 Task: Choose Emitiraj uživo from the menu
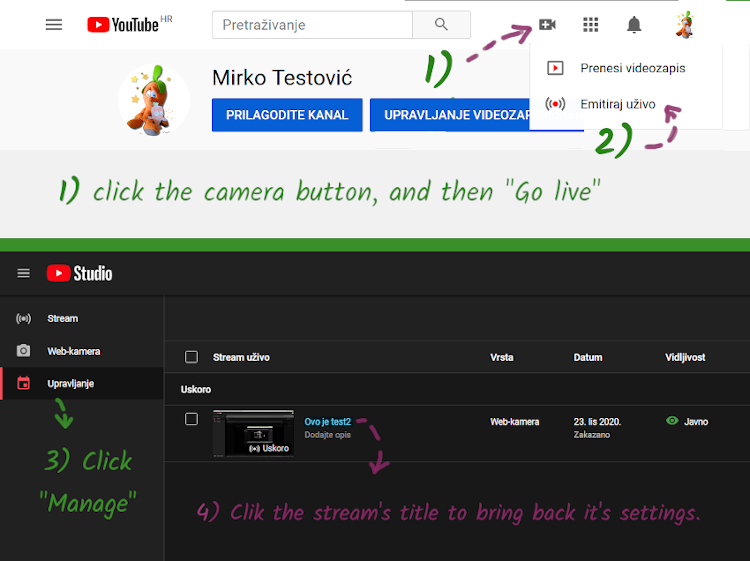click(617, 104)
